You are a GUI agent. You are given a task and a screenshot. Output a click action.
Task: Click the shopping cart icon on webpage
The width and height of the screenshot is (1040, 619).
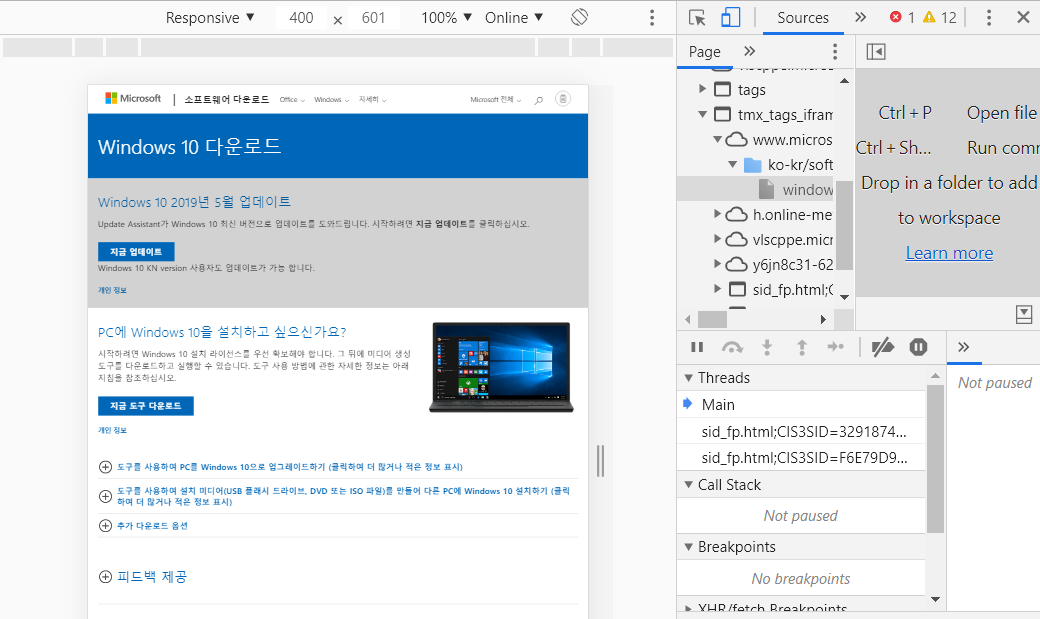tap(562, 99)
